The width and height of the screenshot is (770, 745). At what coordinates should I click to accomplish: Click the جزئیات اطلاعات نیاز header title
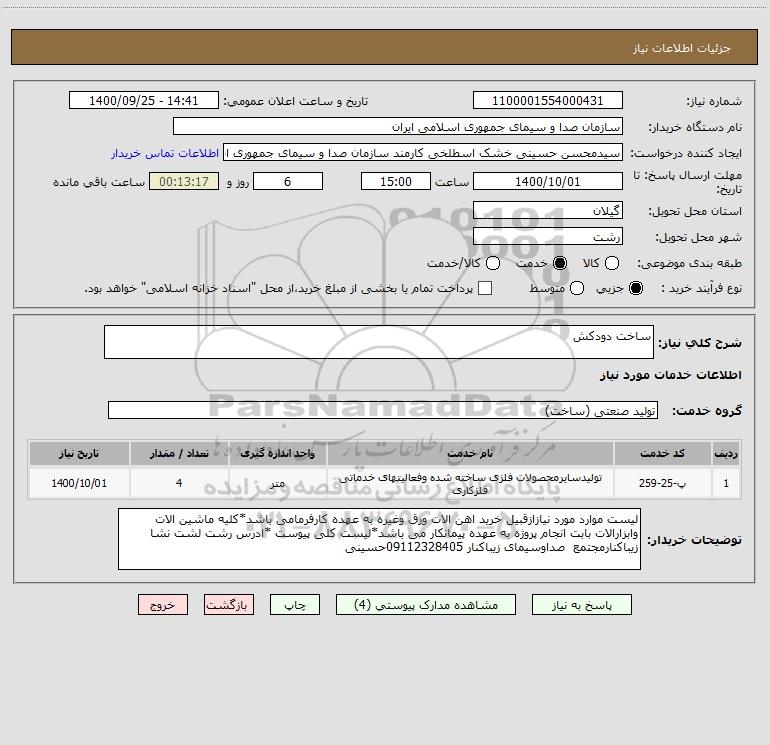tap(682, 48)
